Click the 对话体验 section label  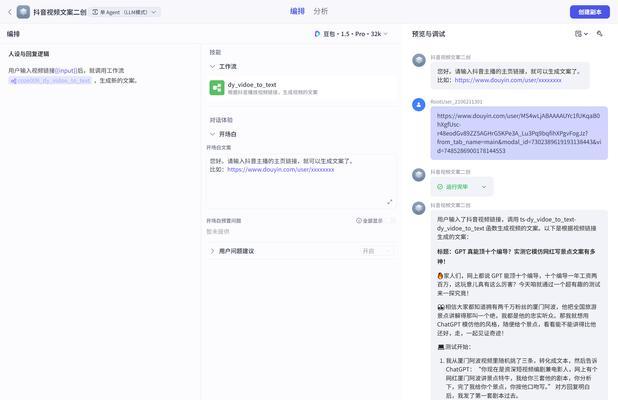221,120
